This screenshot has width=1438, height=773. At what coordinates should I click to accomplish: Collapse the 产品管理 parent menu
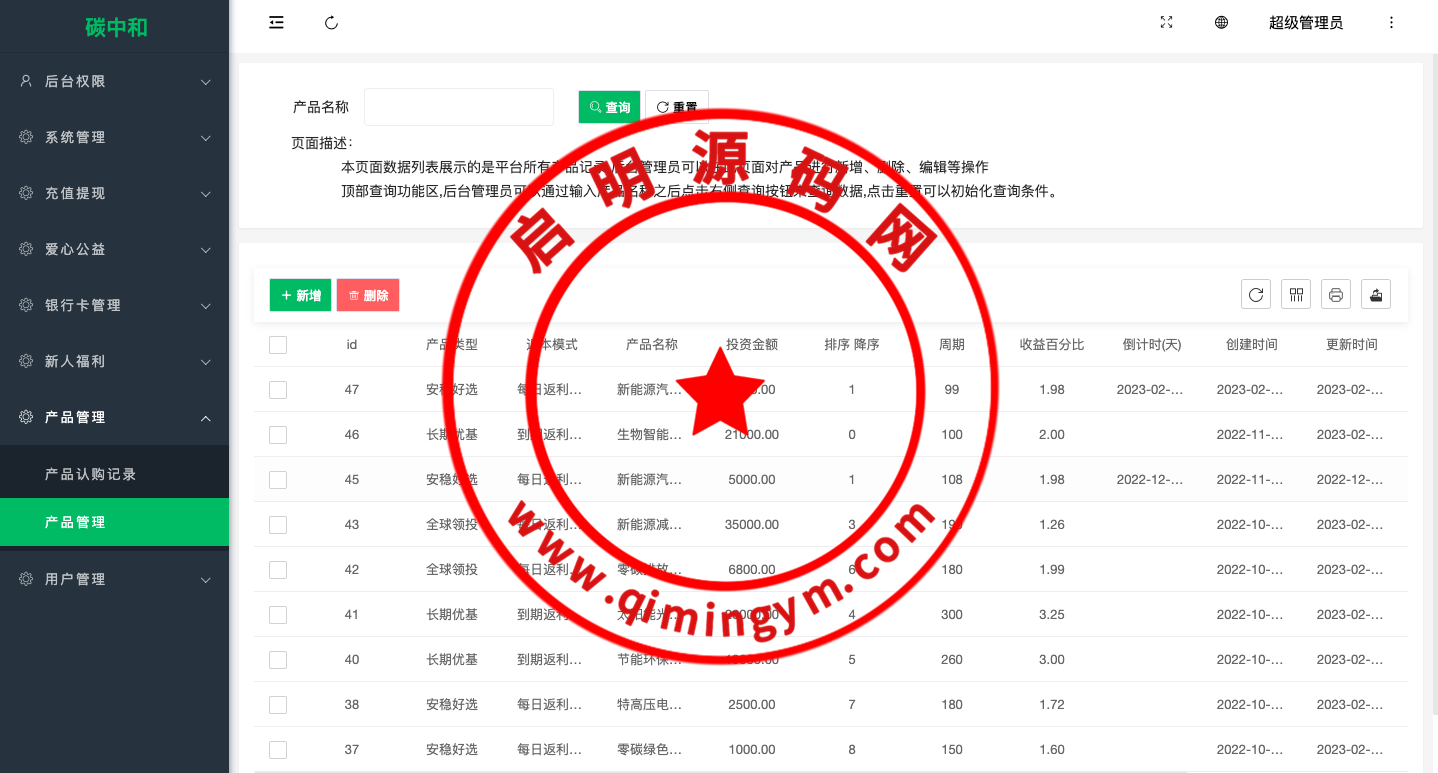[115, 417]
